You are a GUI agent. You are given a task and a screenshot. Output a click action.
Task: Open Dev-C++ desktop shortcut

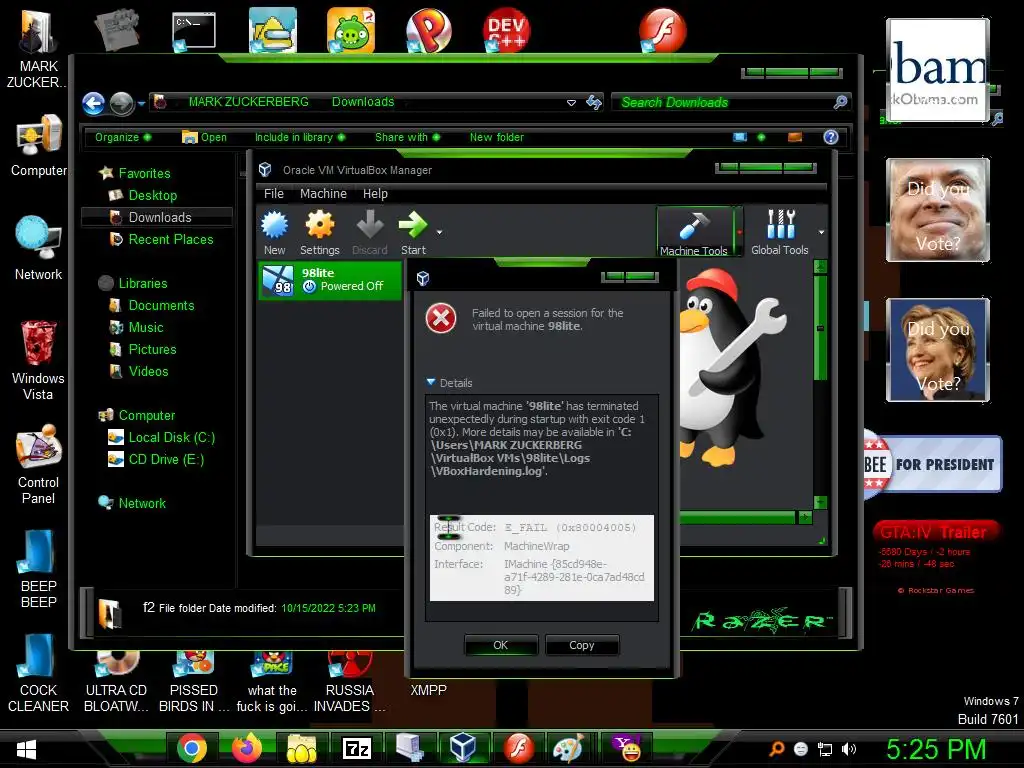(x=506, y=31)
